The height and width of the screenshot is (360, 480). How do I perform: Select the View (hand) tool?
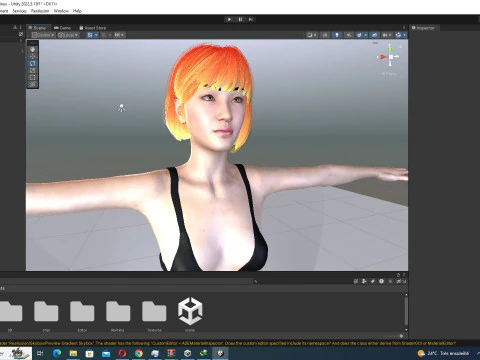click(33, 49)
